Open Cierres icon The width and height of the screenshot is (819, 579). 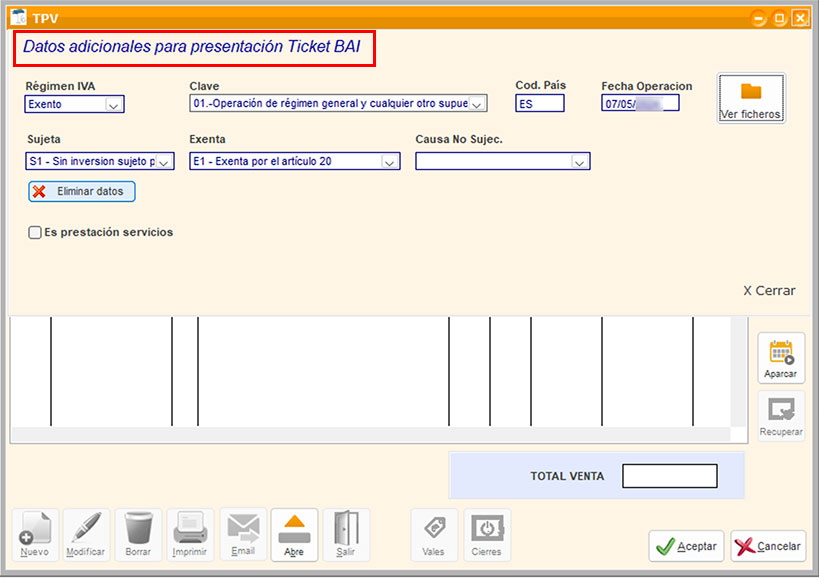pos(487,535)
